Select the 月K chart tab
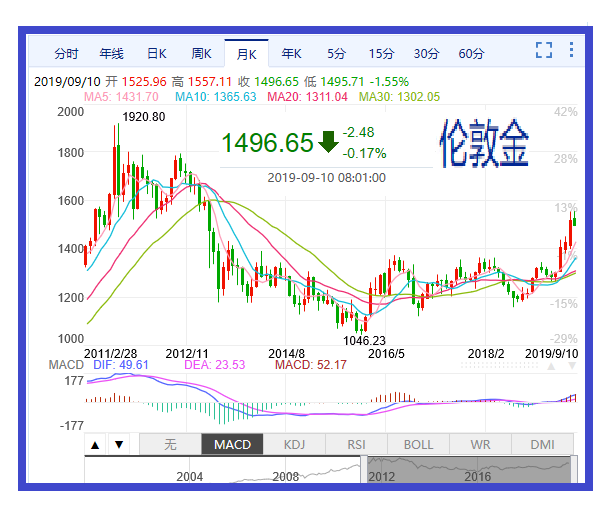611x518 pixels. 247,54
